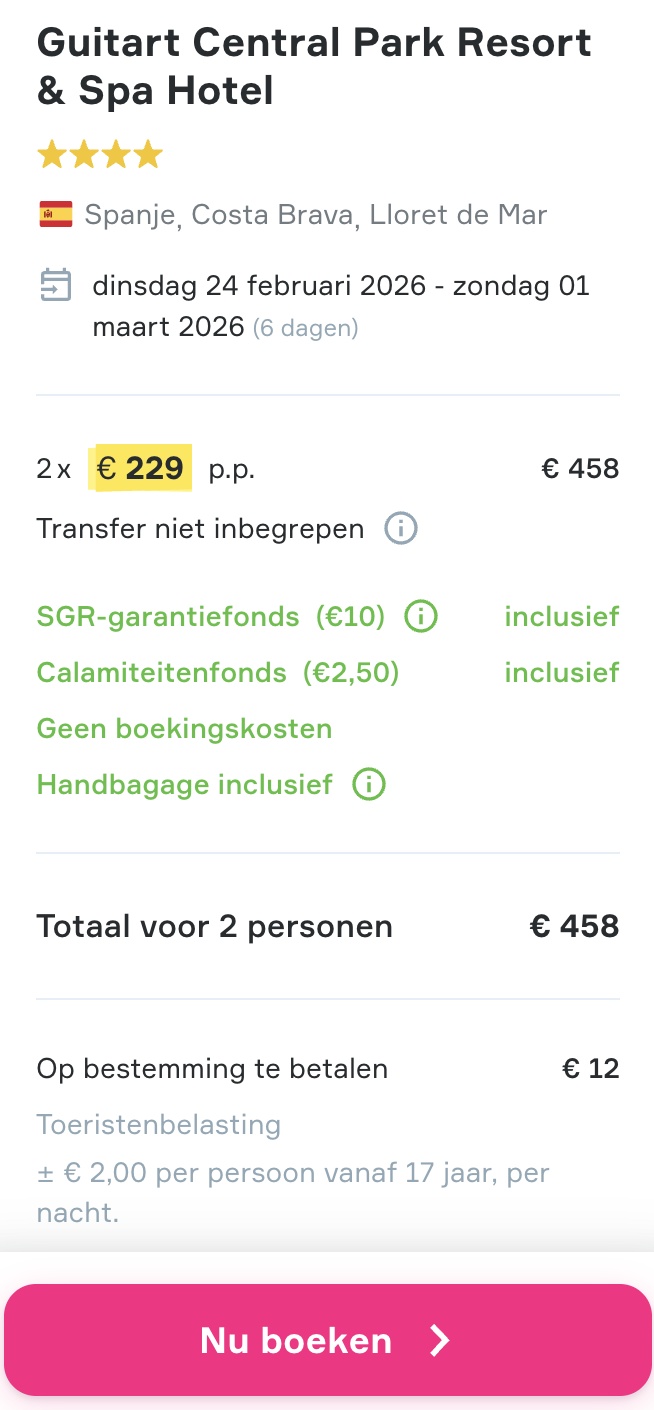
Task: Click the Geen boekingskosten label
Action: (x=184, y=728)
